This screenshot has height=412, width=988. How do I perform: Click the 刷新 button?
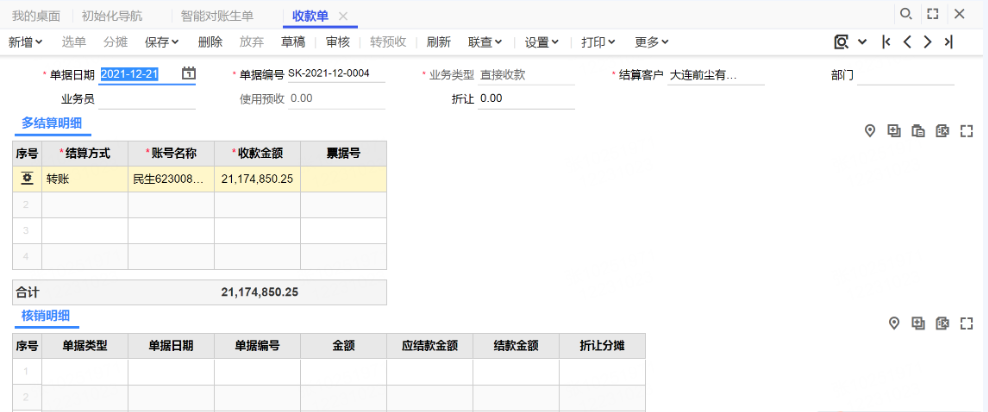[x=438, y=42]
